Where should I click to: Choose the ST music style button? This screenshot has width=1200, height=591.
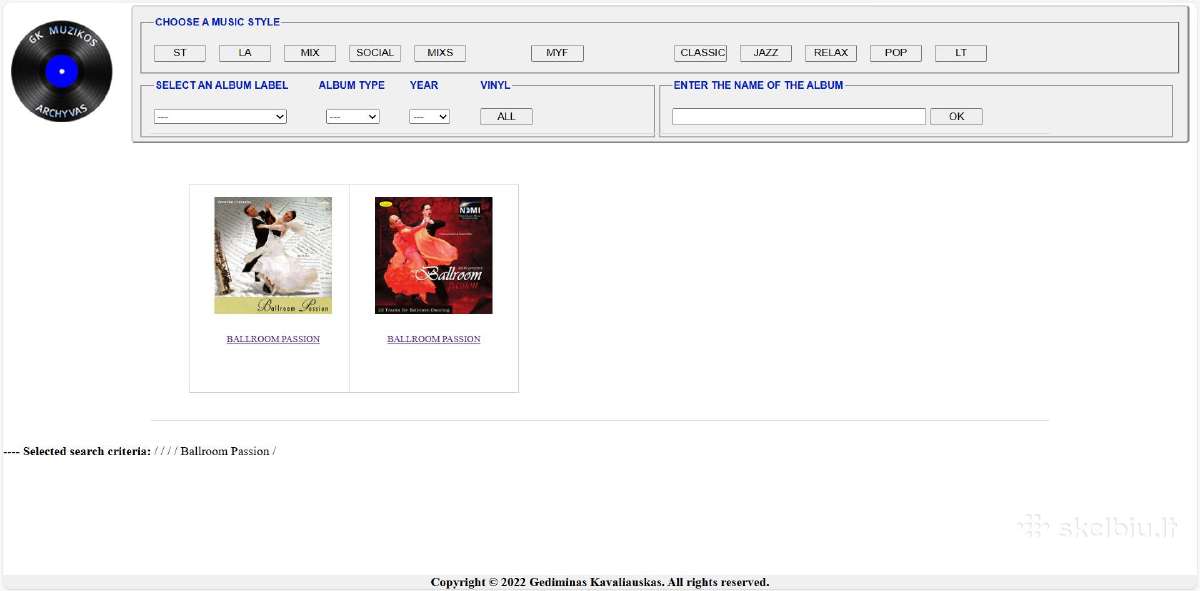coord(180,53)
